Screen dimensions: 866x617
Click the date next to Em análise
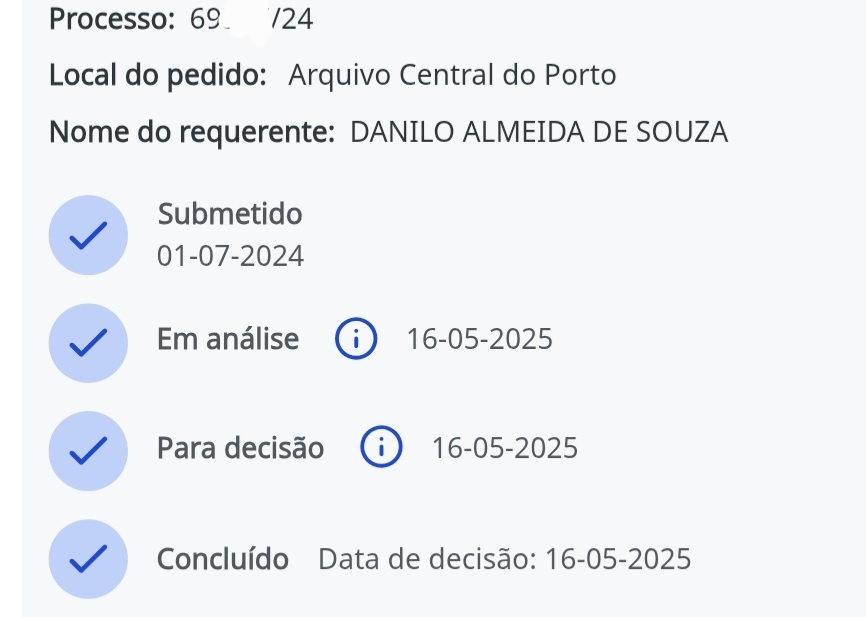coord(479,340)
